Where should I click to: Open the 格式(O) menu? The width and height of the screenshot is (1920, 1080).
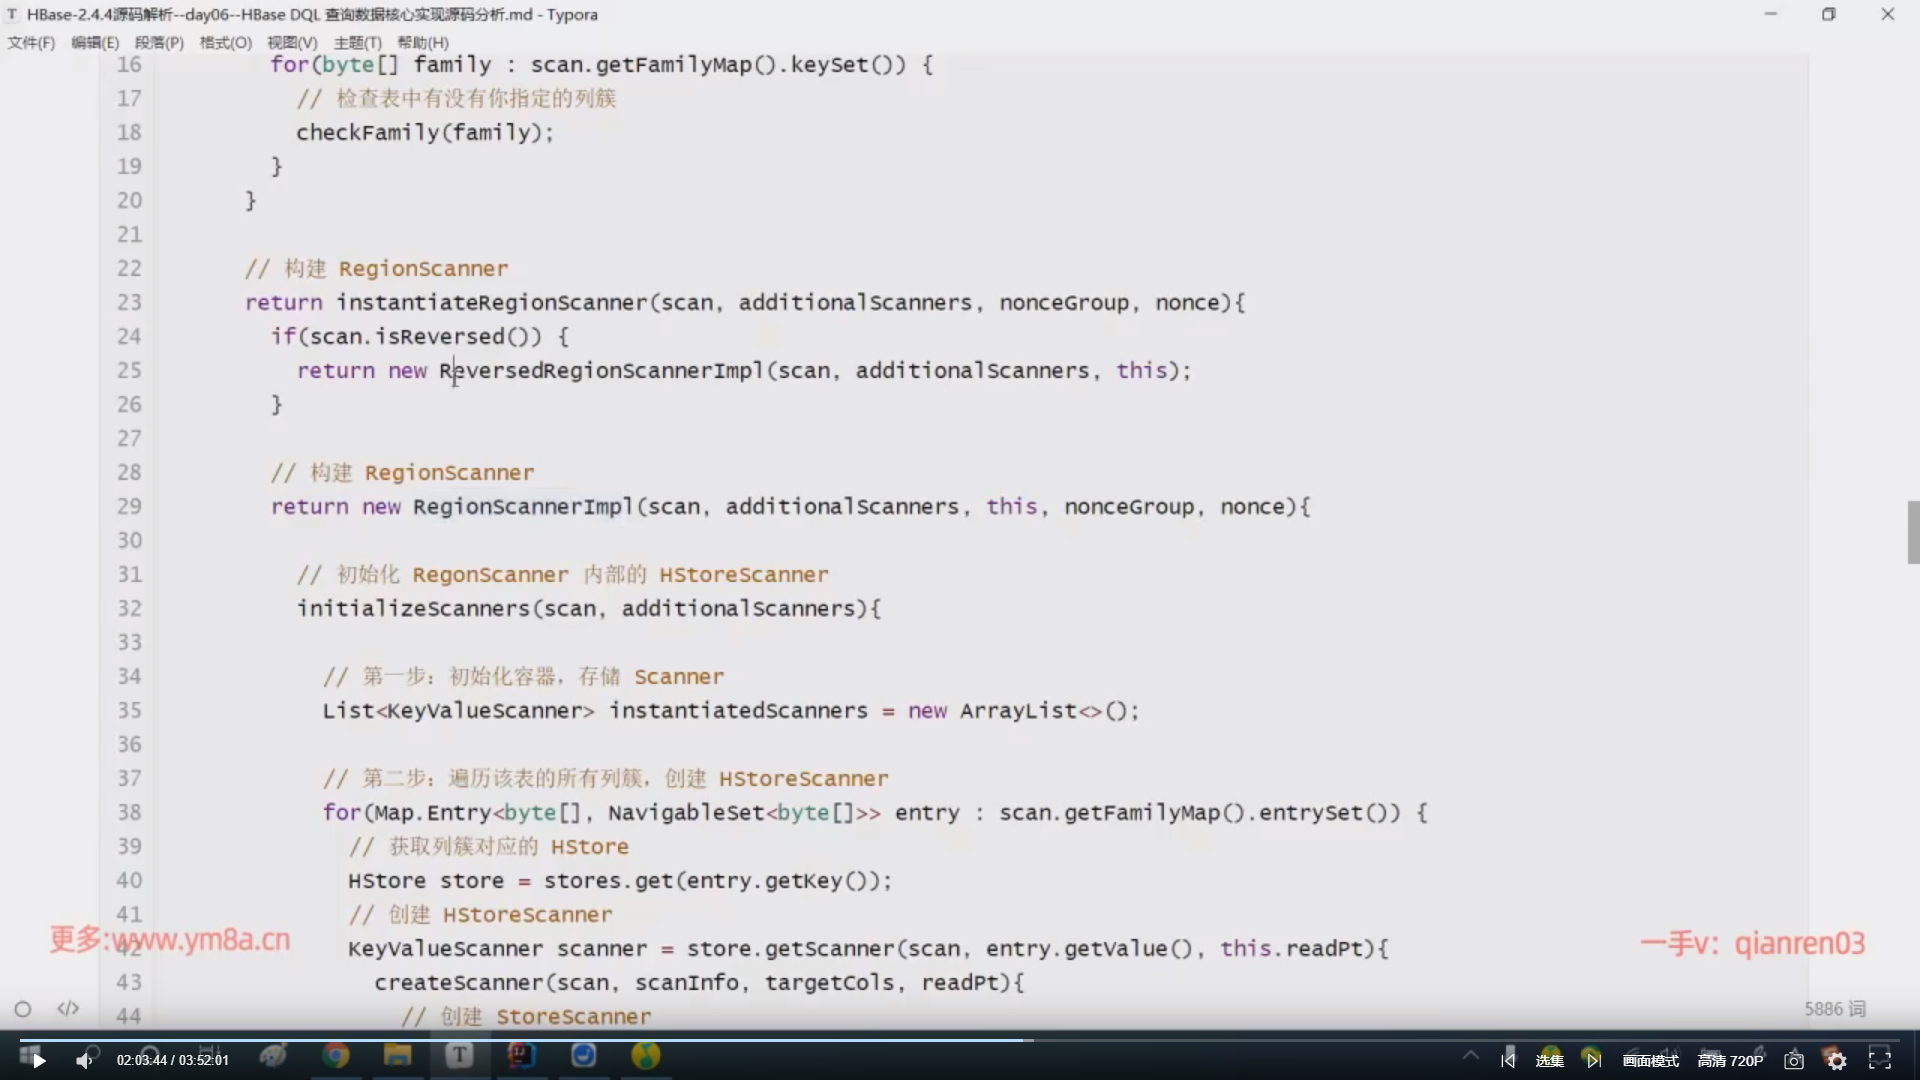(225, 42)
